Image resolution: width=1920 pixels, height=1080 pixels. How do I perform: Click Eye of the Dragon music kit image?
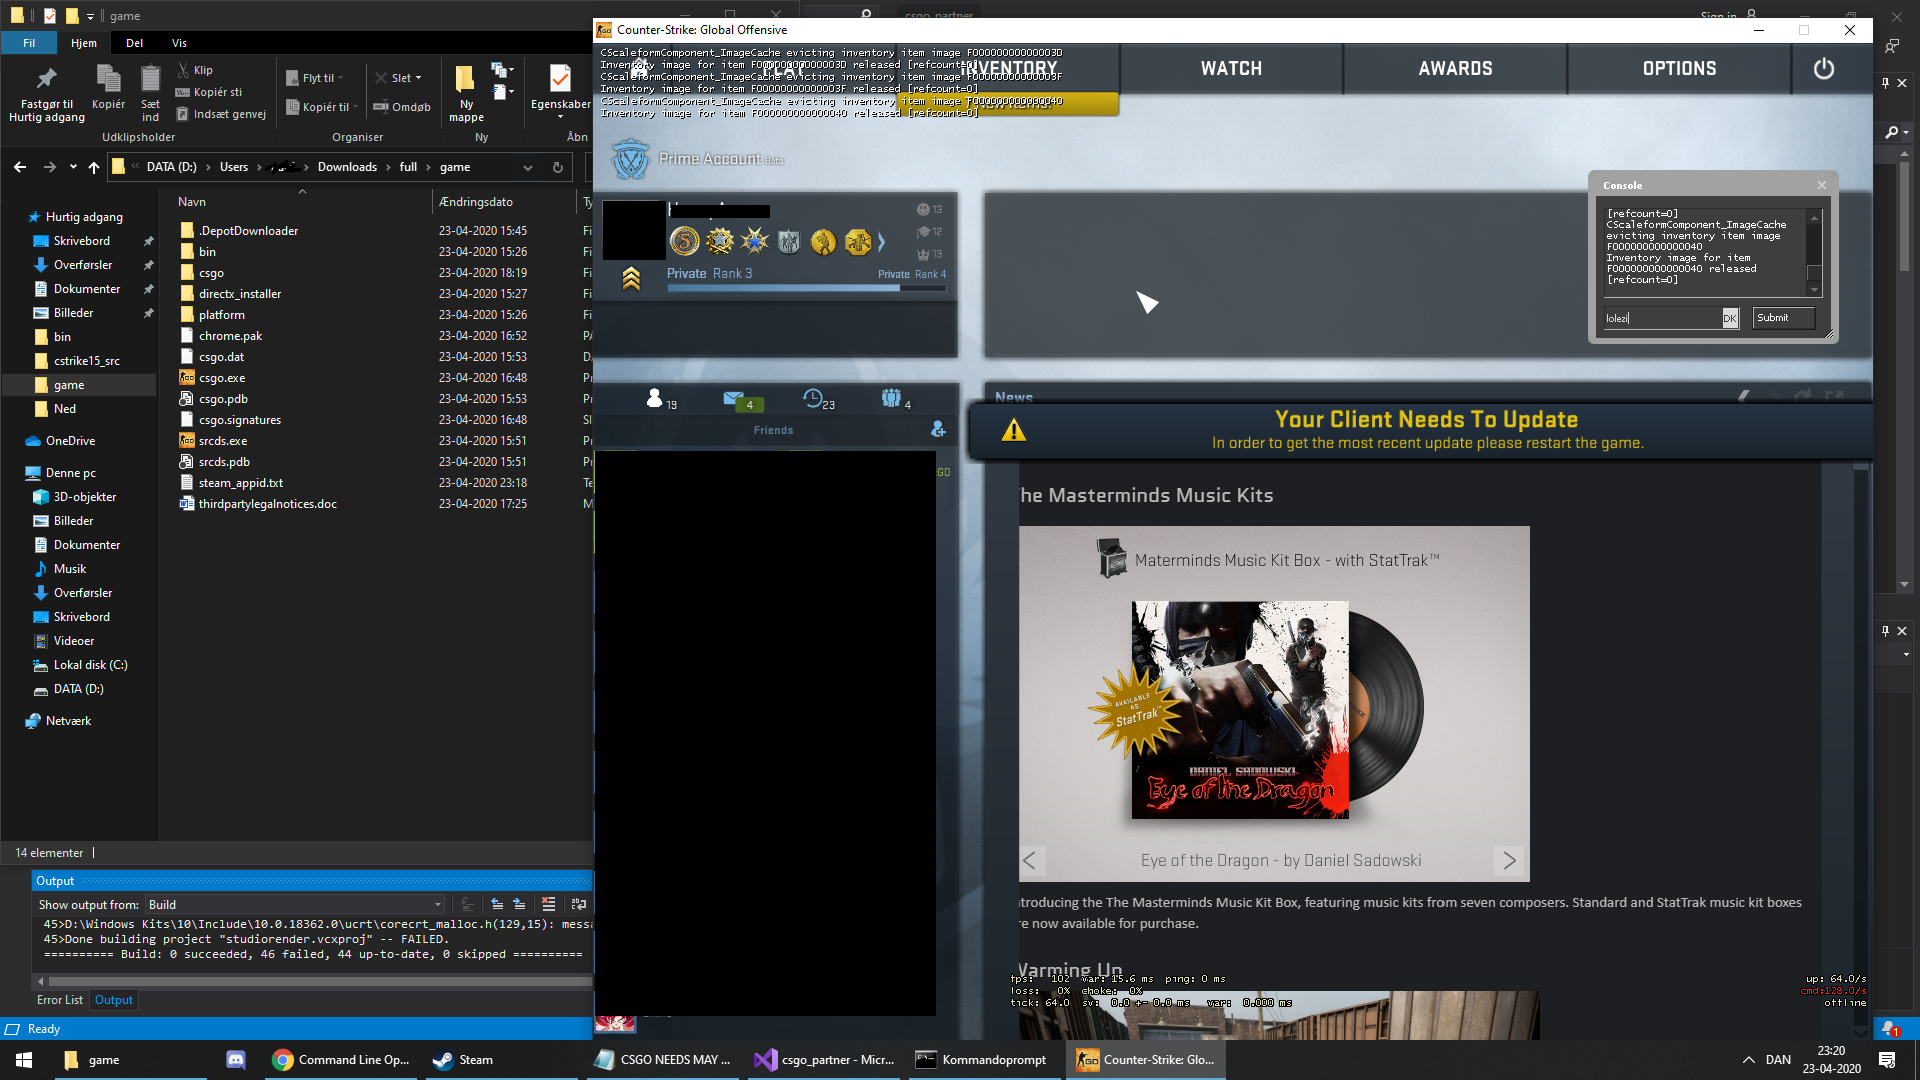1240,710
